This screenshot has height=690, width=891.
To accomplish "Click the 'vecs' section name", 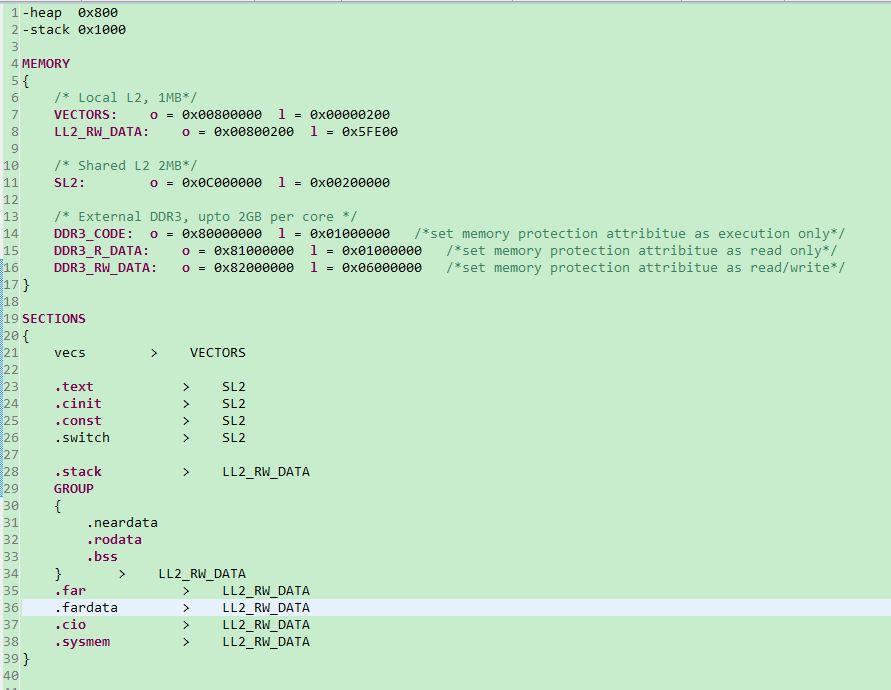I will (x=70, y=353).
